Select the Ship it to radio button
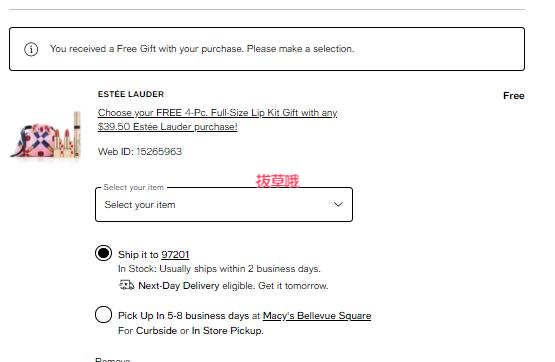This screenshot has height=362, width=555. (x=103, y=253)
